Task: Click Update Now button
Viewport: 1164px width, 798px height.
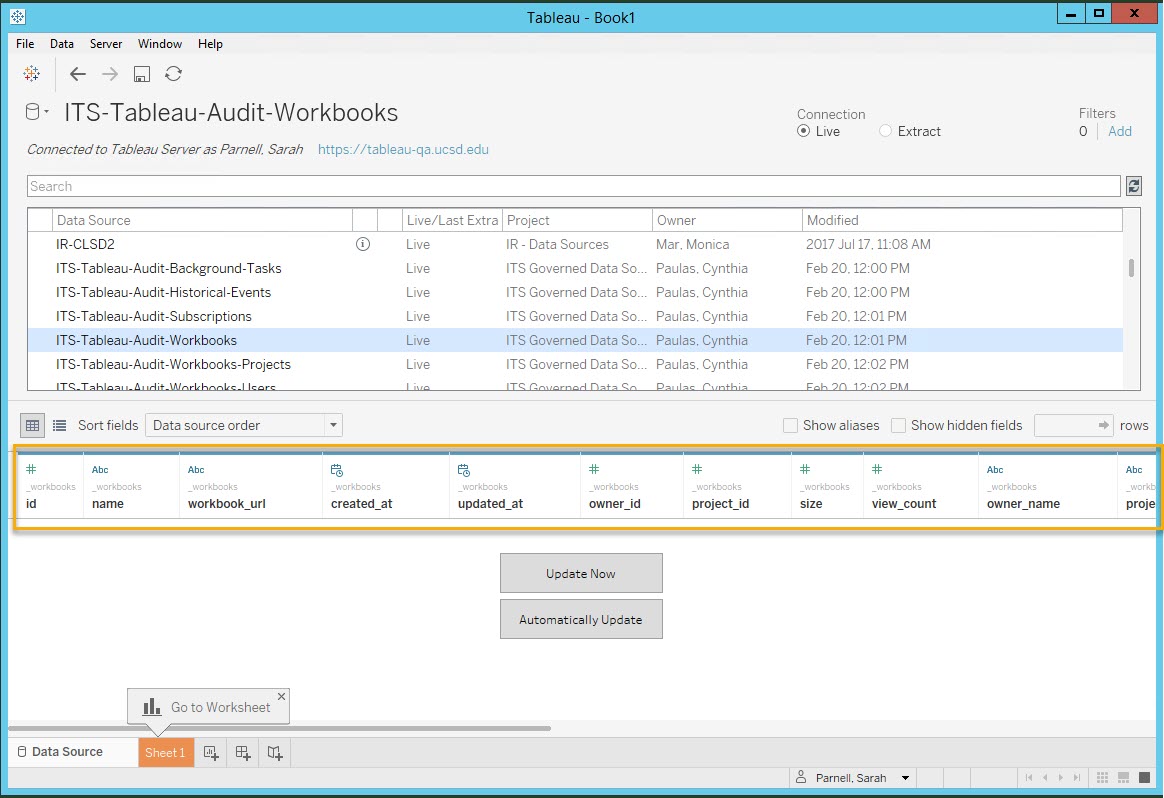Action: pyautogui.click(x=581, y=573)
